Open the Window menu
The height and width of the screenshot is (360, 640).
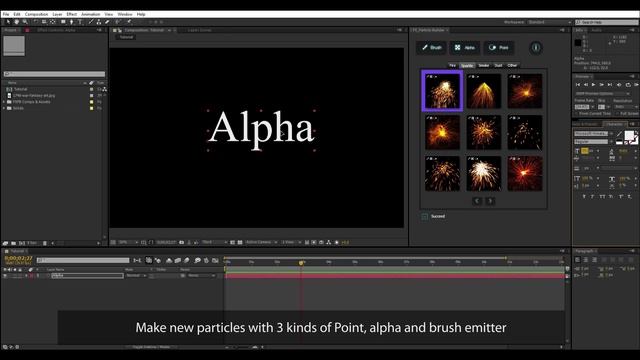[x=125, y=14]
